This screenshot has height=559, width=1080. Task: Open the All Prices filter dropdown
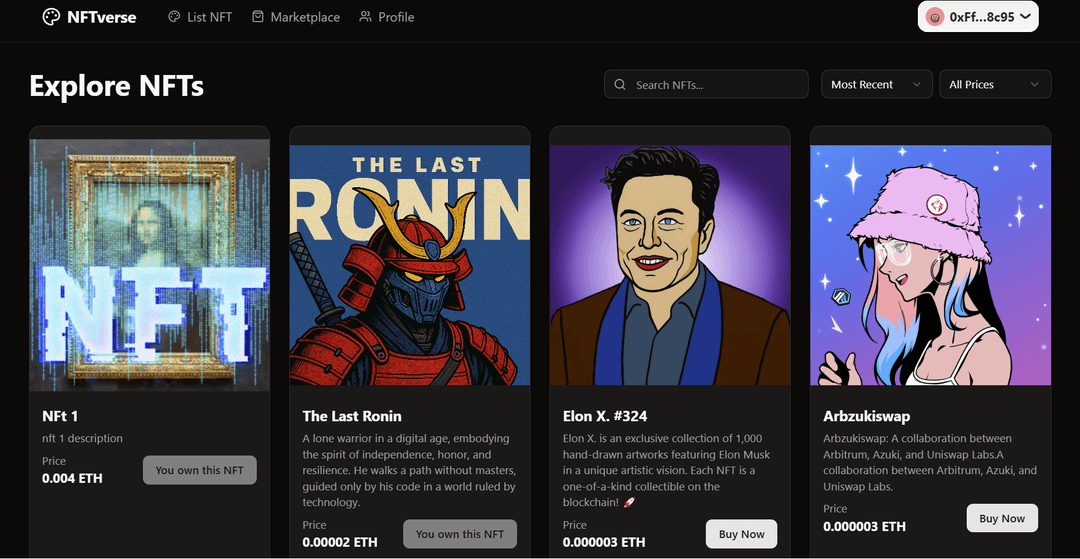coord(994,85)
